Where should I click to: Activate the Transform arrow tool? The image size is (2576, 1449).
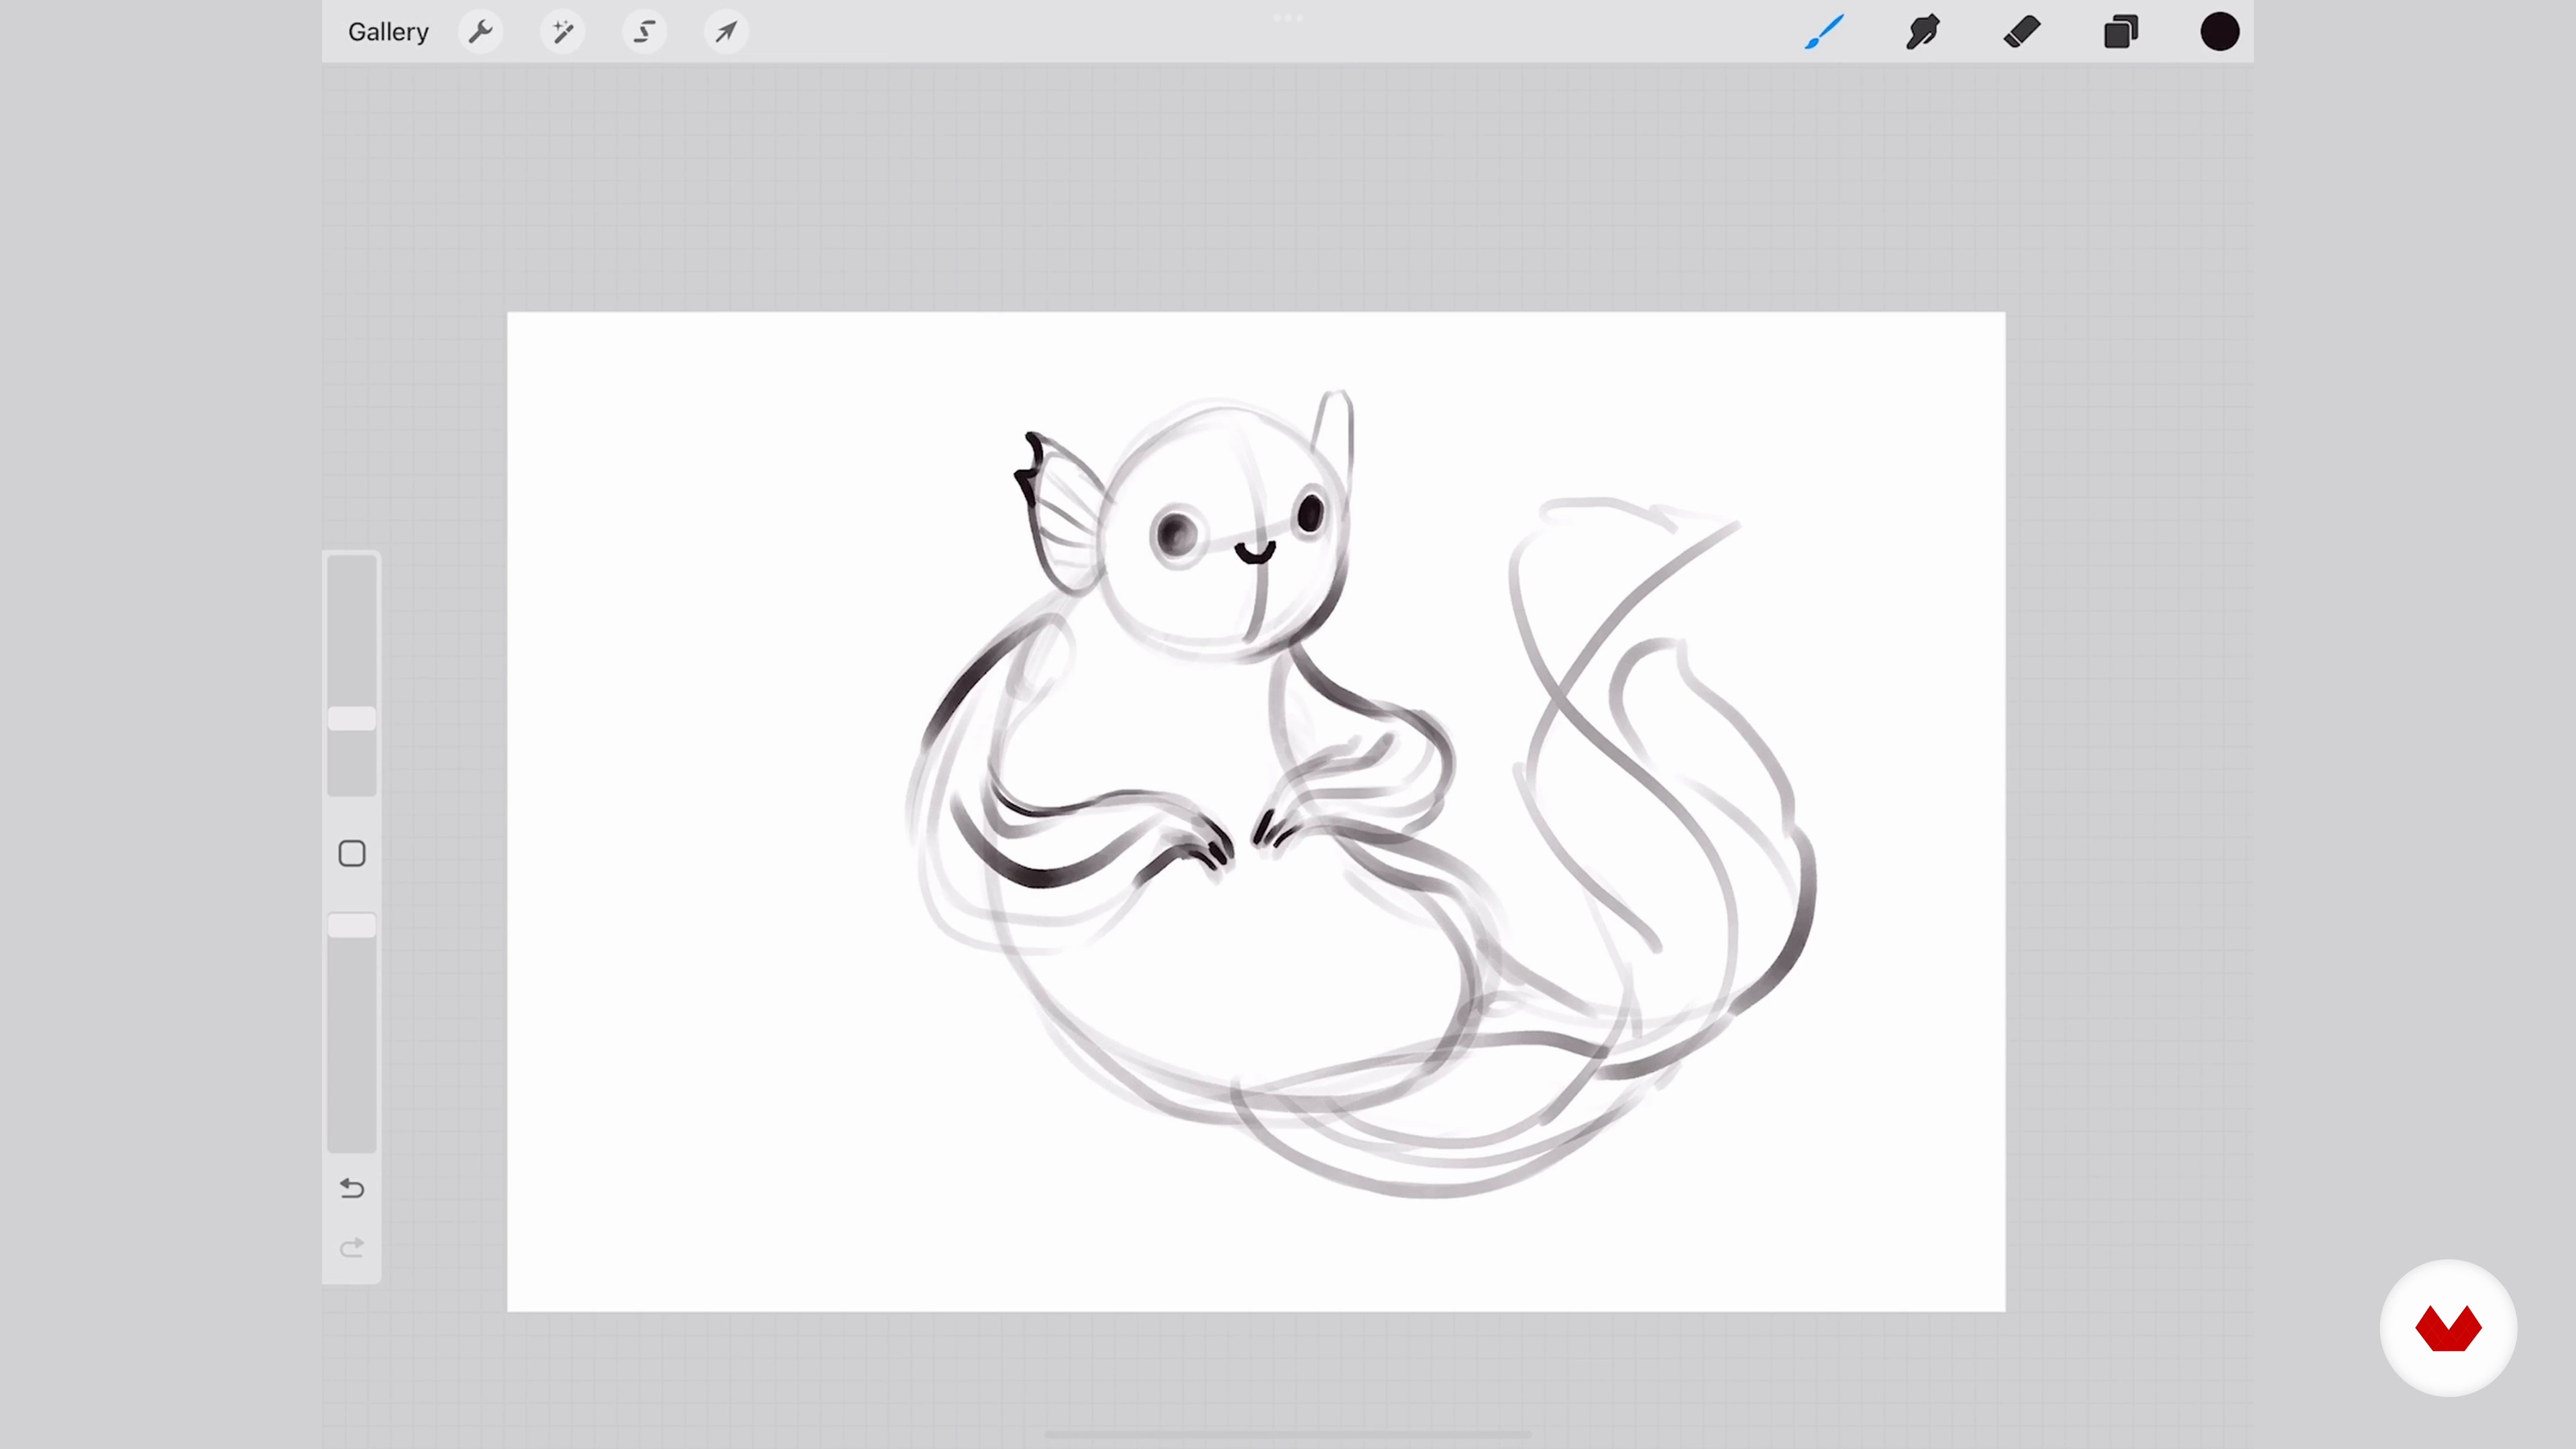pyautogui.click(x=727, y=32)
